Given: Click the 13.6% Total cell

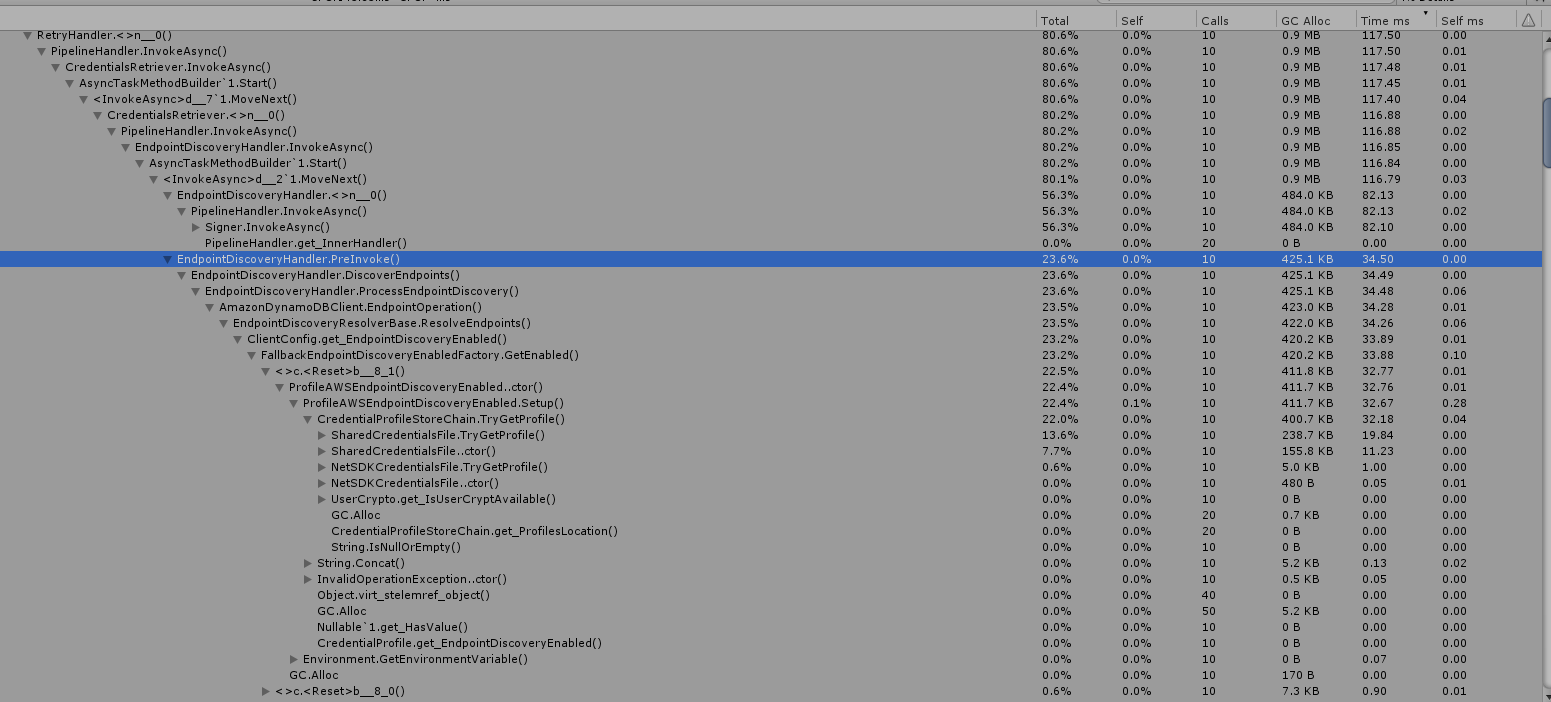Looking at the screenshot, I should [x=1059, y=435].
